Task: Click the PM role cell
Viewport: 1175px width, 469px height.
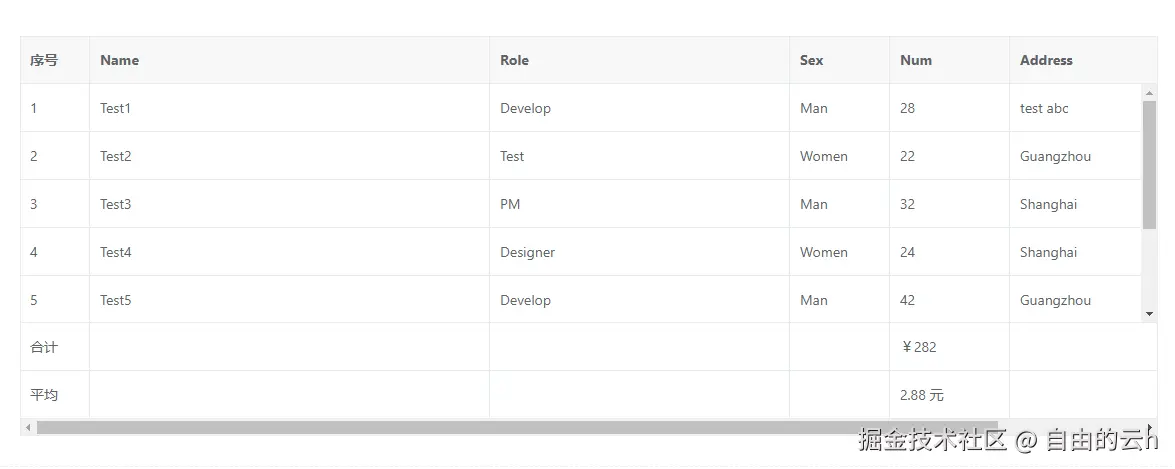Action: [x=510, y=204]
